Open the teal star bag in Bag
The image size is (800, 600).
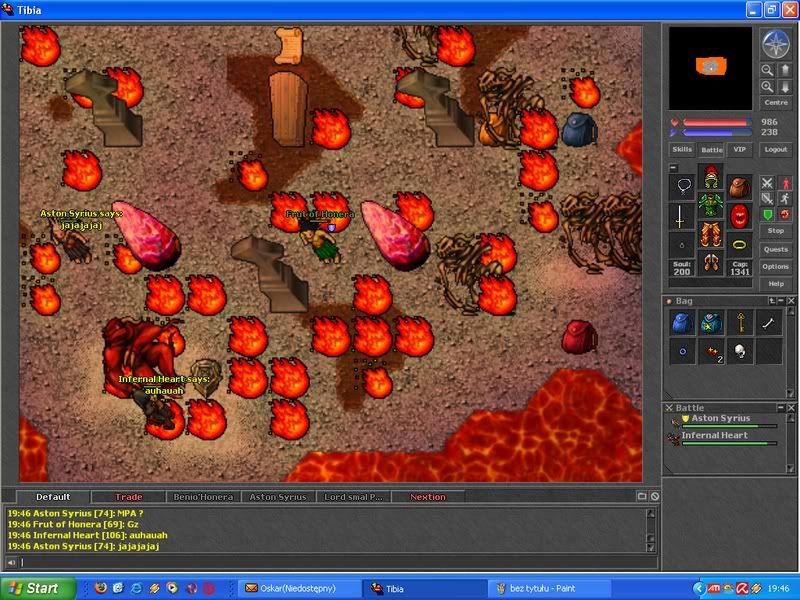[711, 322]
